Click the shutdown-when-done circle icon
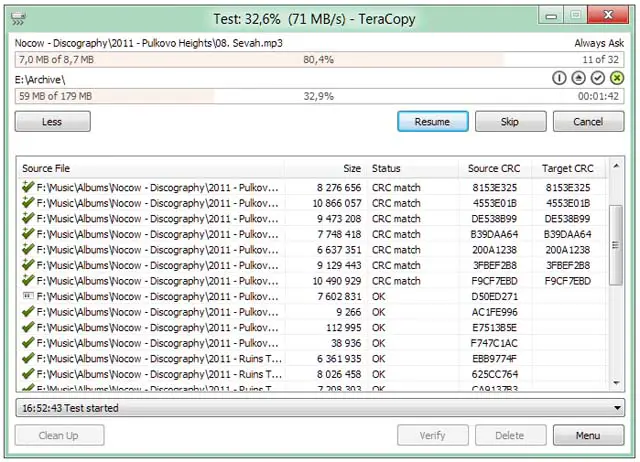 click(559, 78)
